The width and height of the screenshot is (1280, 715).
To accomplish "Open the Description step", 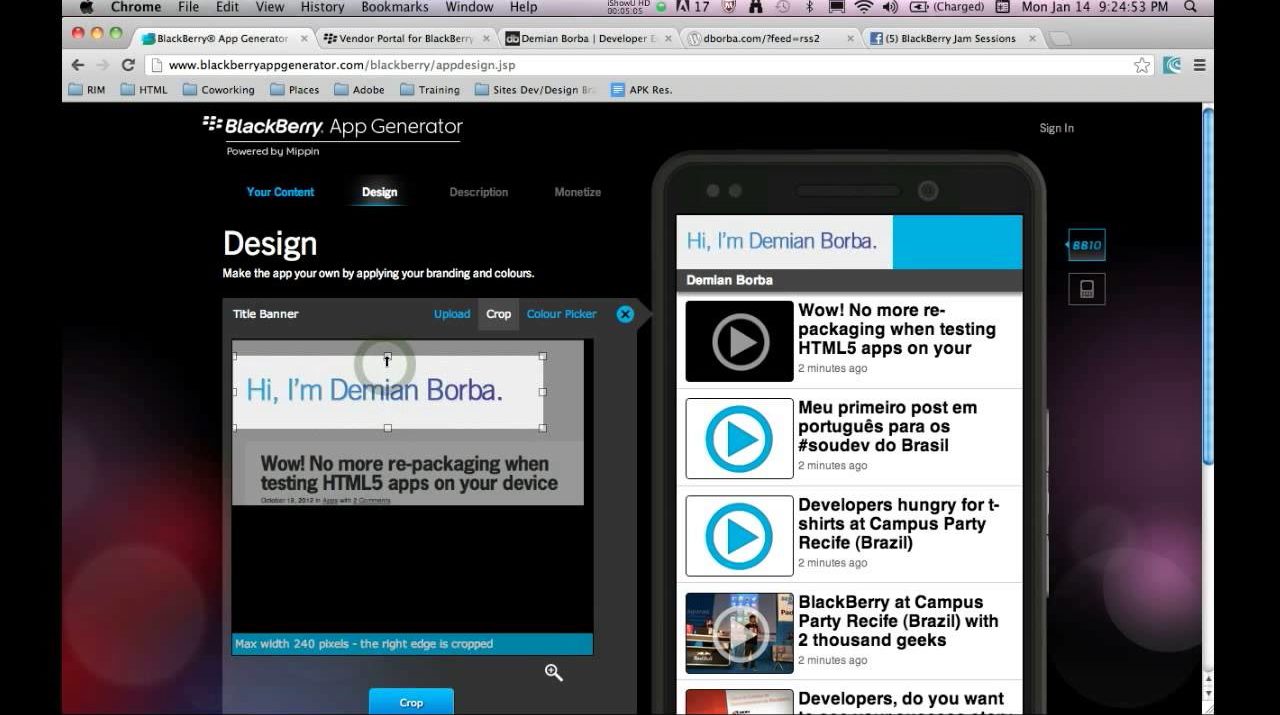I will pyautogui.click(x=478, y=192).
